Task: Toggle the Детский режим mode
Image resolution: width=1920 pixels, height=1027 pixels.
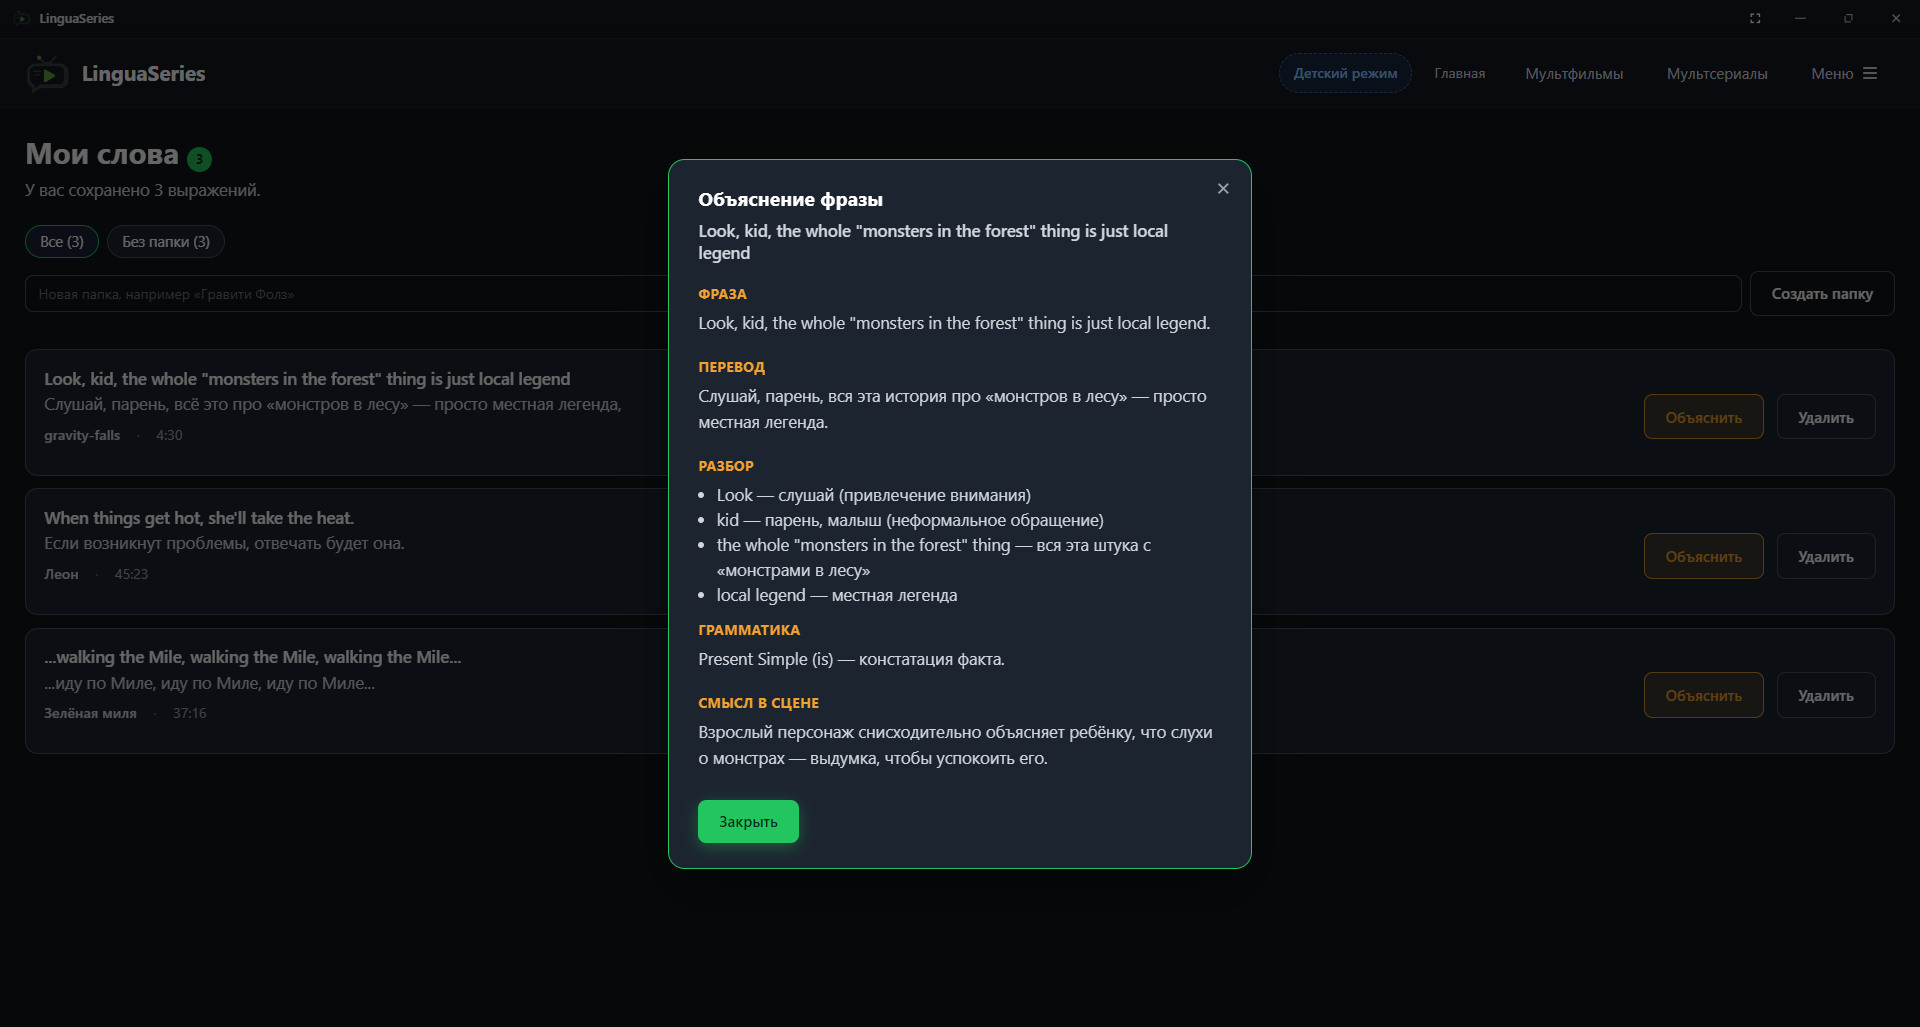Action: 1345,73
